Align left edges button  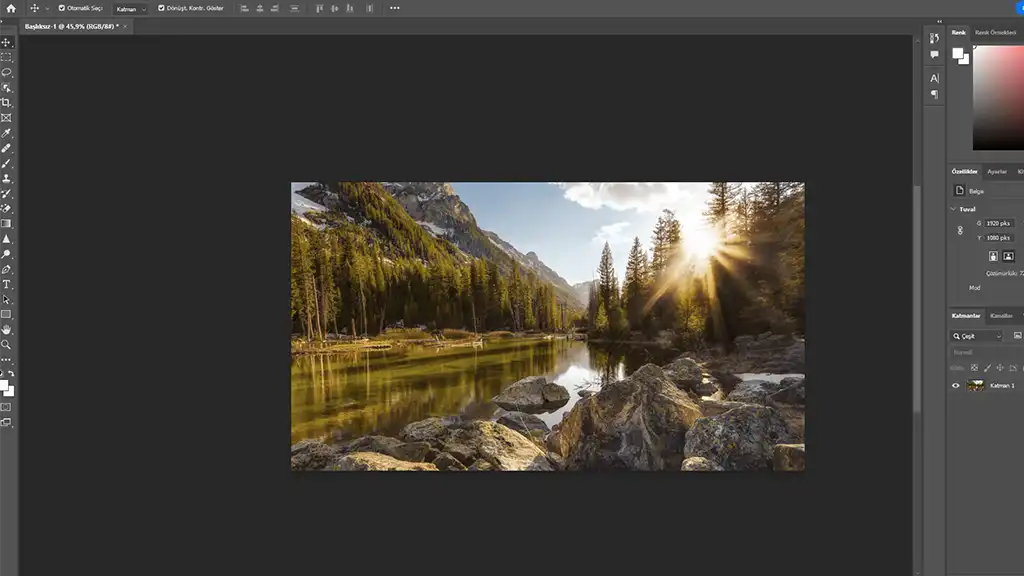[x=244, y=8]
